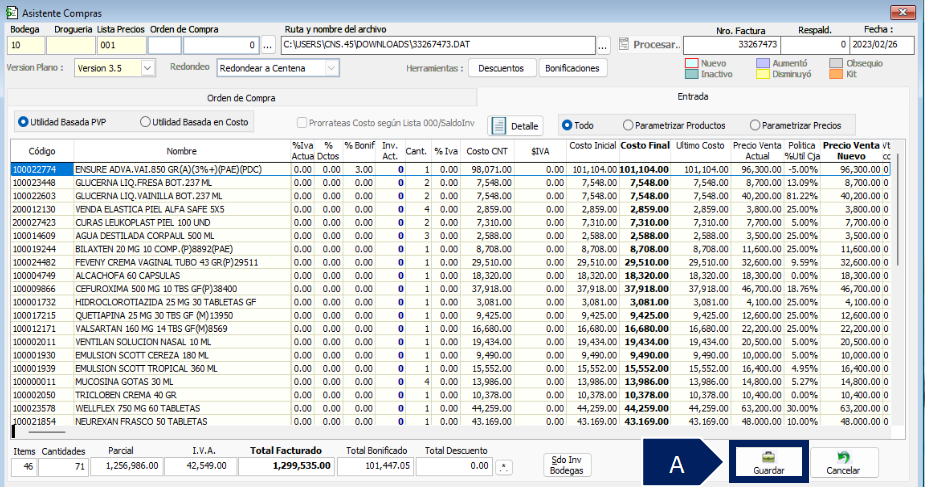Image resolution: width=928 pixels, height=488 pixels.
Task: Select Parametrizar Productos radio button
Action: (628, 125)
